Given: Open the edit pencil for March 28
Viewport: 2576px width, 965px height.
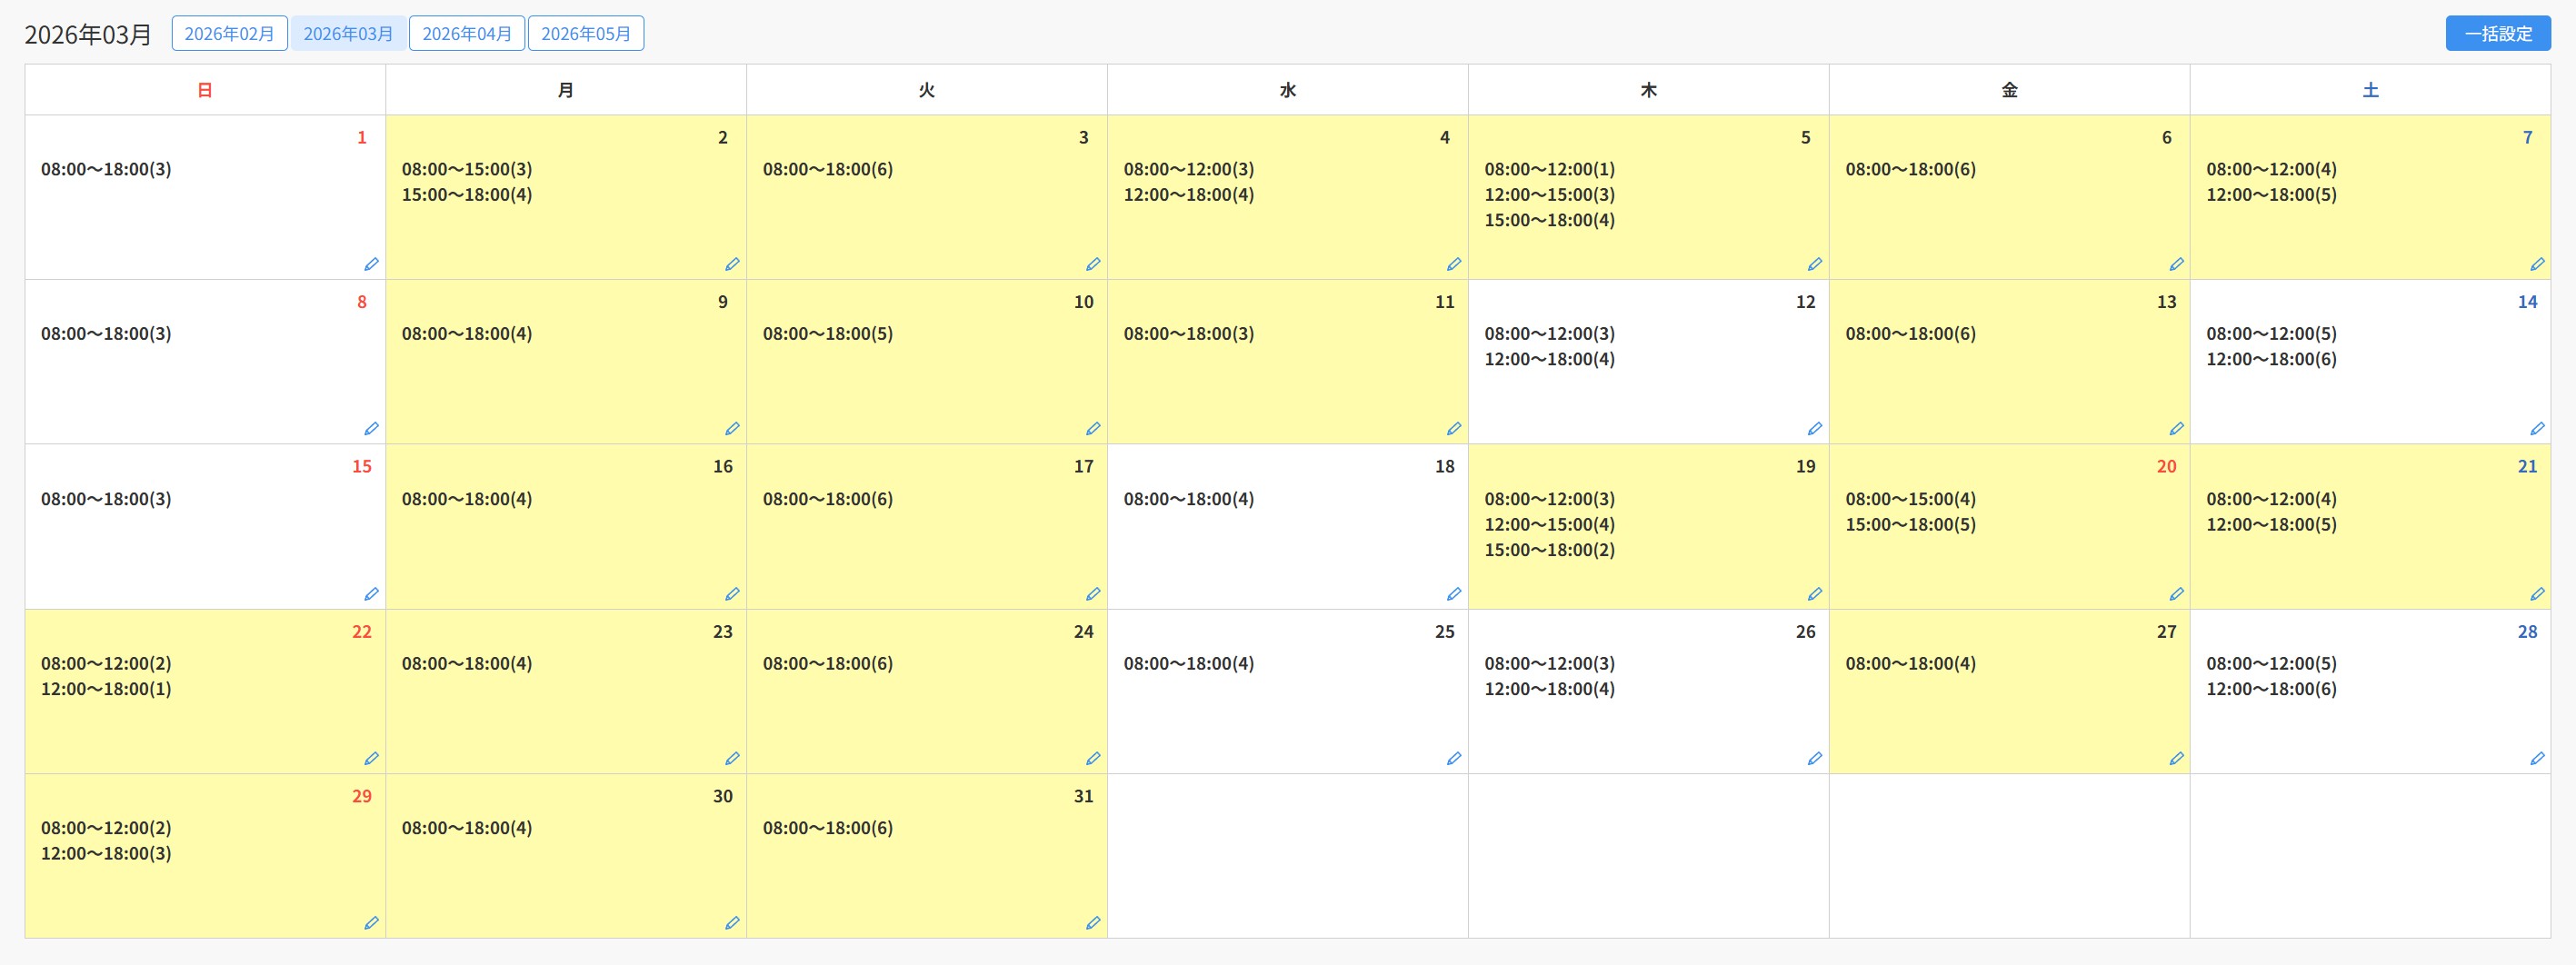Looking at the screenshot, I should [x=2536, y=759].
